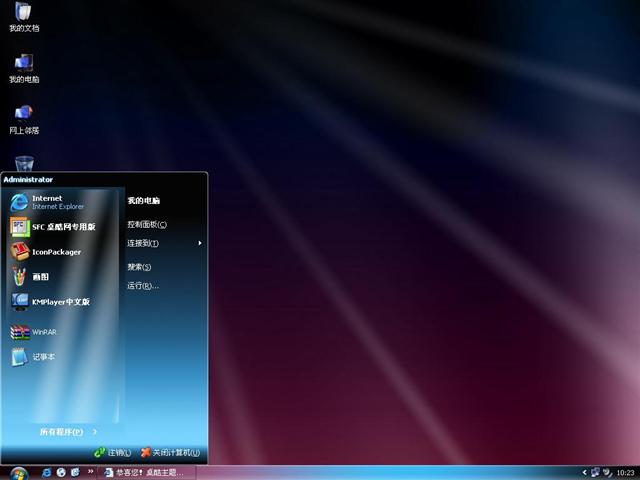Click the Start orb on the taskbar
640x480 pixels.
(x=18, y=471)
